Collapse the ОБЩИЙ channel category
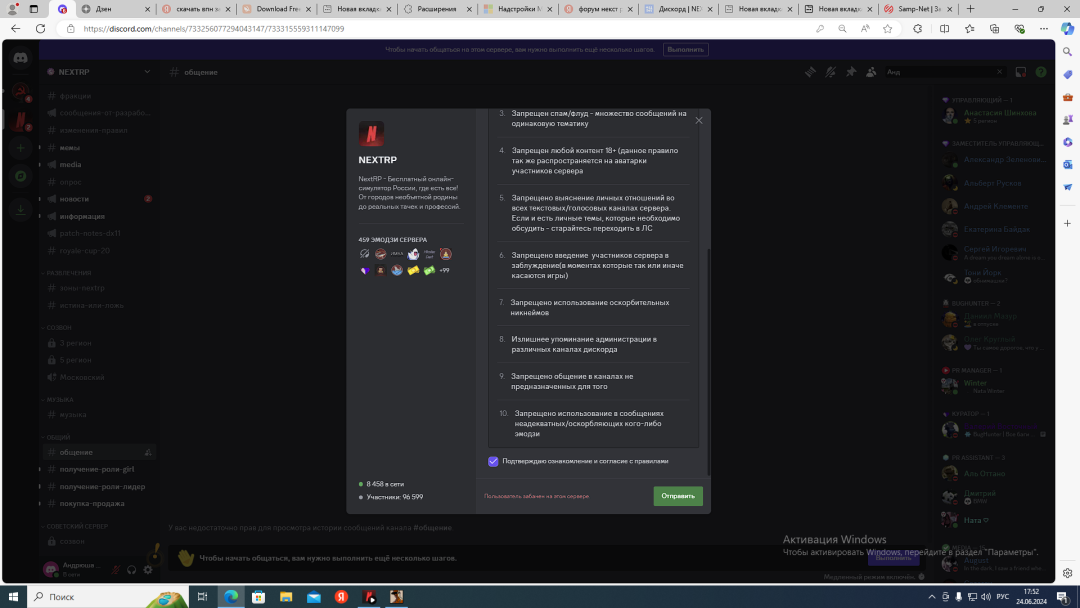The image size is (1080, 608). (58, 437)
